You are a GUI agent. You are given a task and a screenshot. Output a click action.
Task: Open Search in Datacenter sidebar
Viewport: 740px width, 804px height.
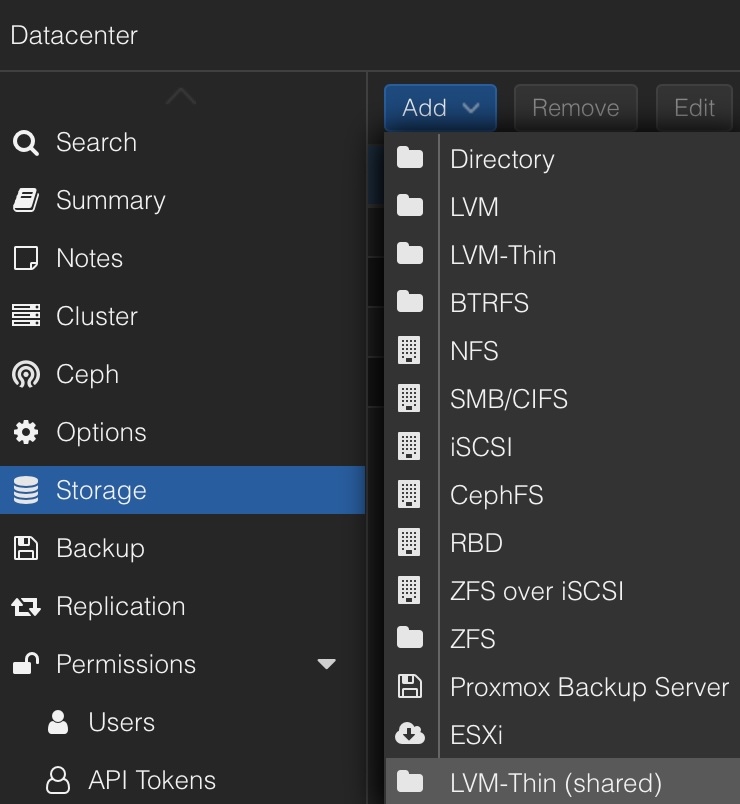pyautogui.click(x=183, y=143)
